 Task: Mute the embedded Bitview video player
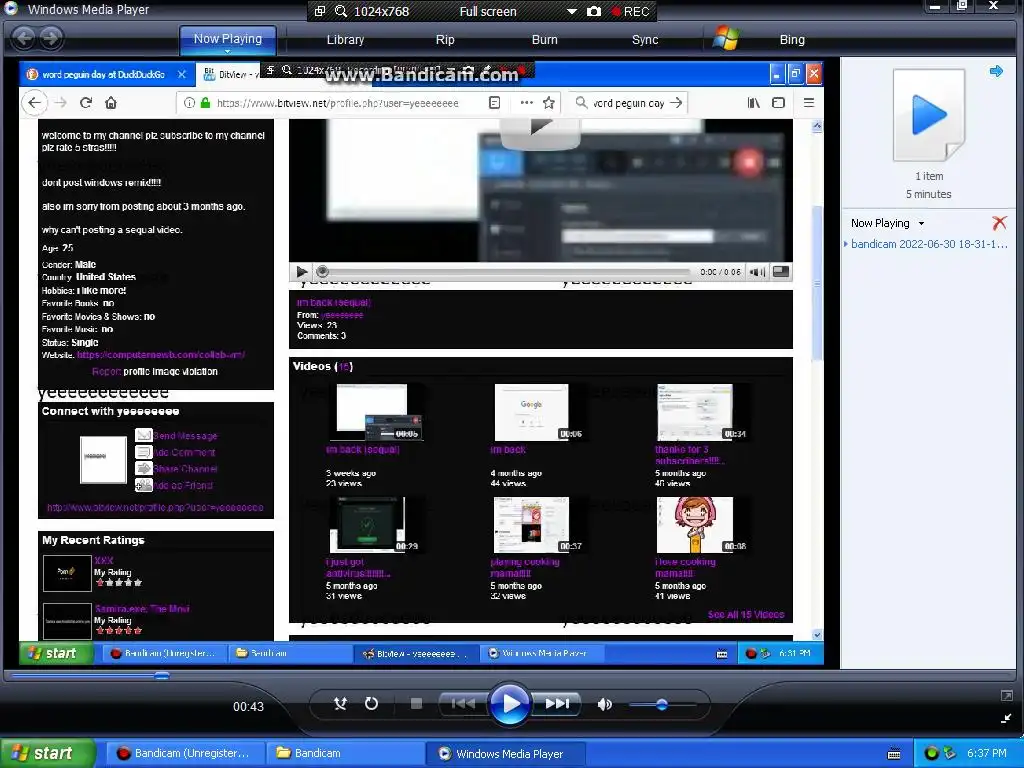(757, 272)
